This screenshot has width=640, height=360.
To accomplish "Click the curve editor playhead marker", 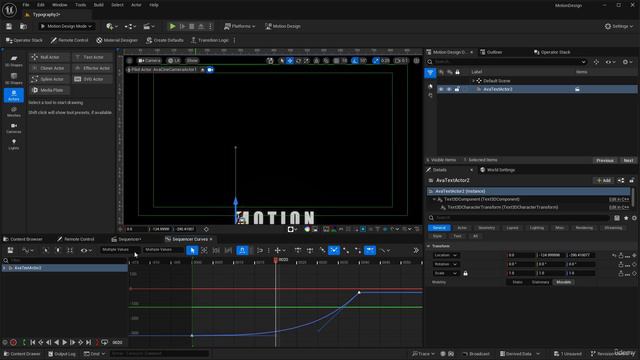I will pyautogui.click(x=276, y=260).
